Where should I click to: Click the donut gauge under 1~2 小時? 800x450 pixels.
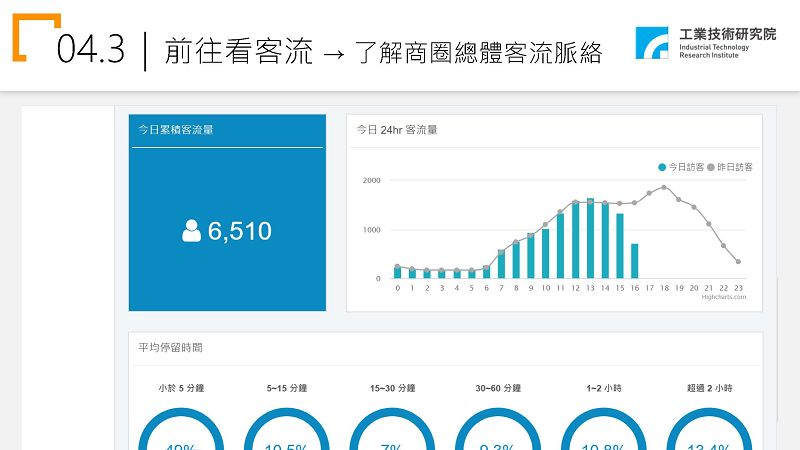(x=604, y=429)
